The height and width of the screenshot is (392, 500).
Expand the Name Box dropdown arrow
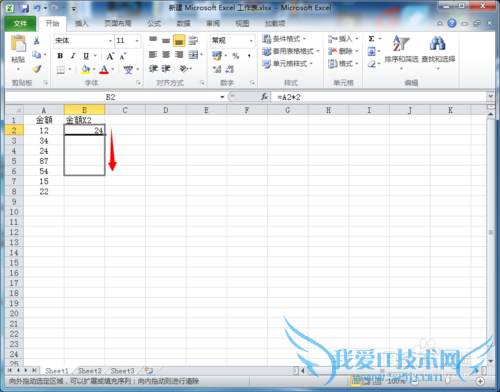(x=222, y=97)
